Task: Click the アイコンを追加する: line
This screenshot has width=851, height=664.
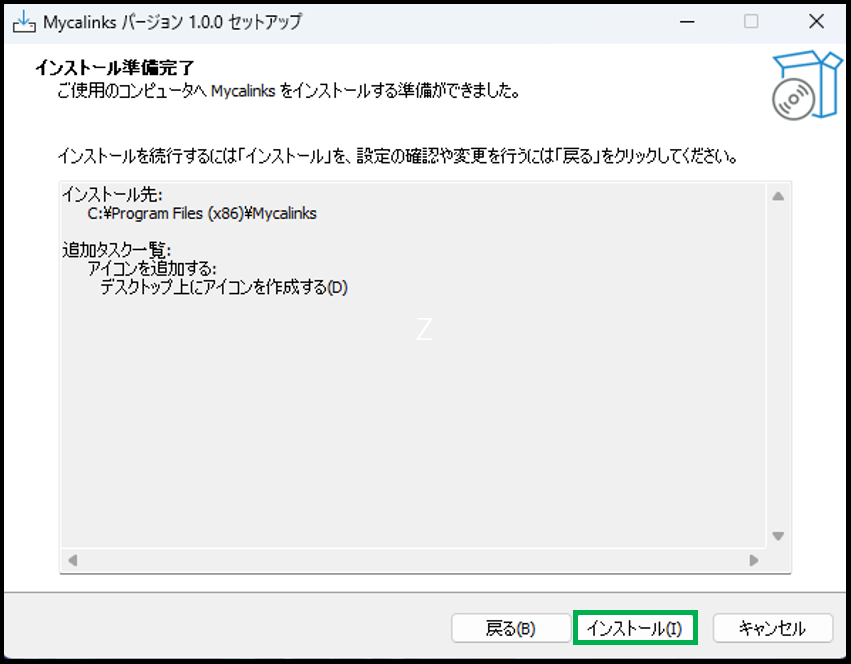Action: point(152,269)
